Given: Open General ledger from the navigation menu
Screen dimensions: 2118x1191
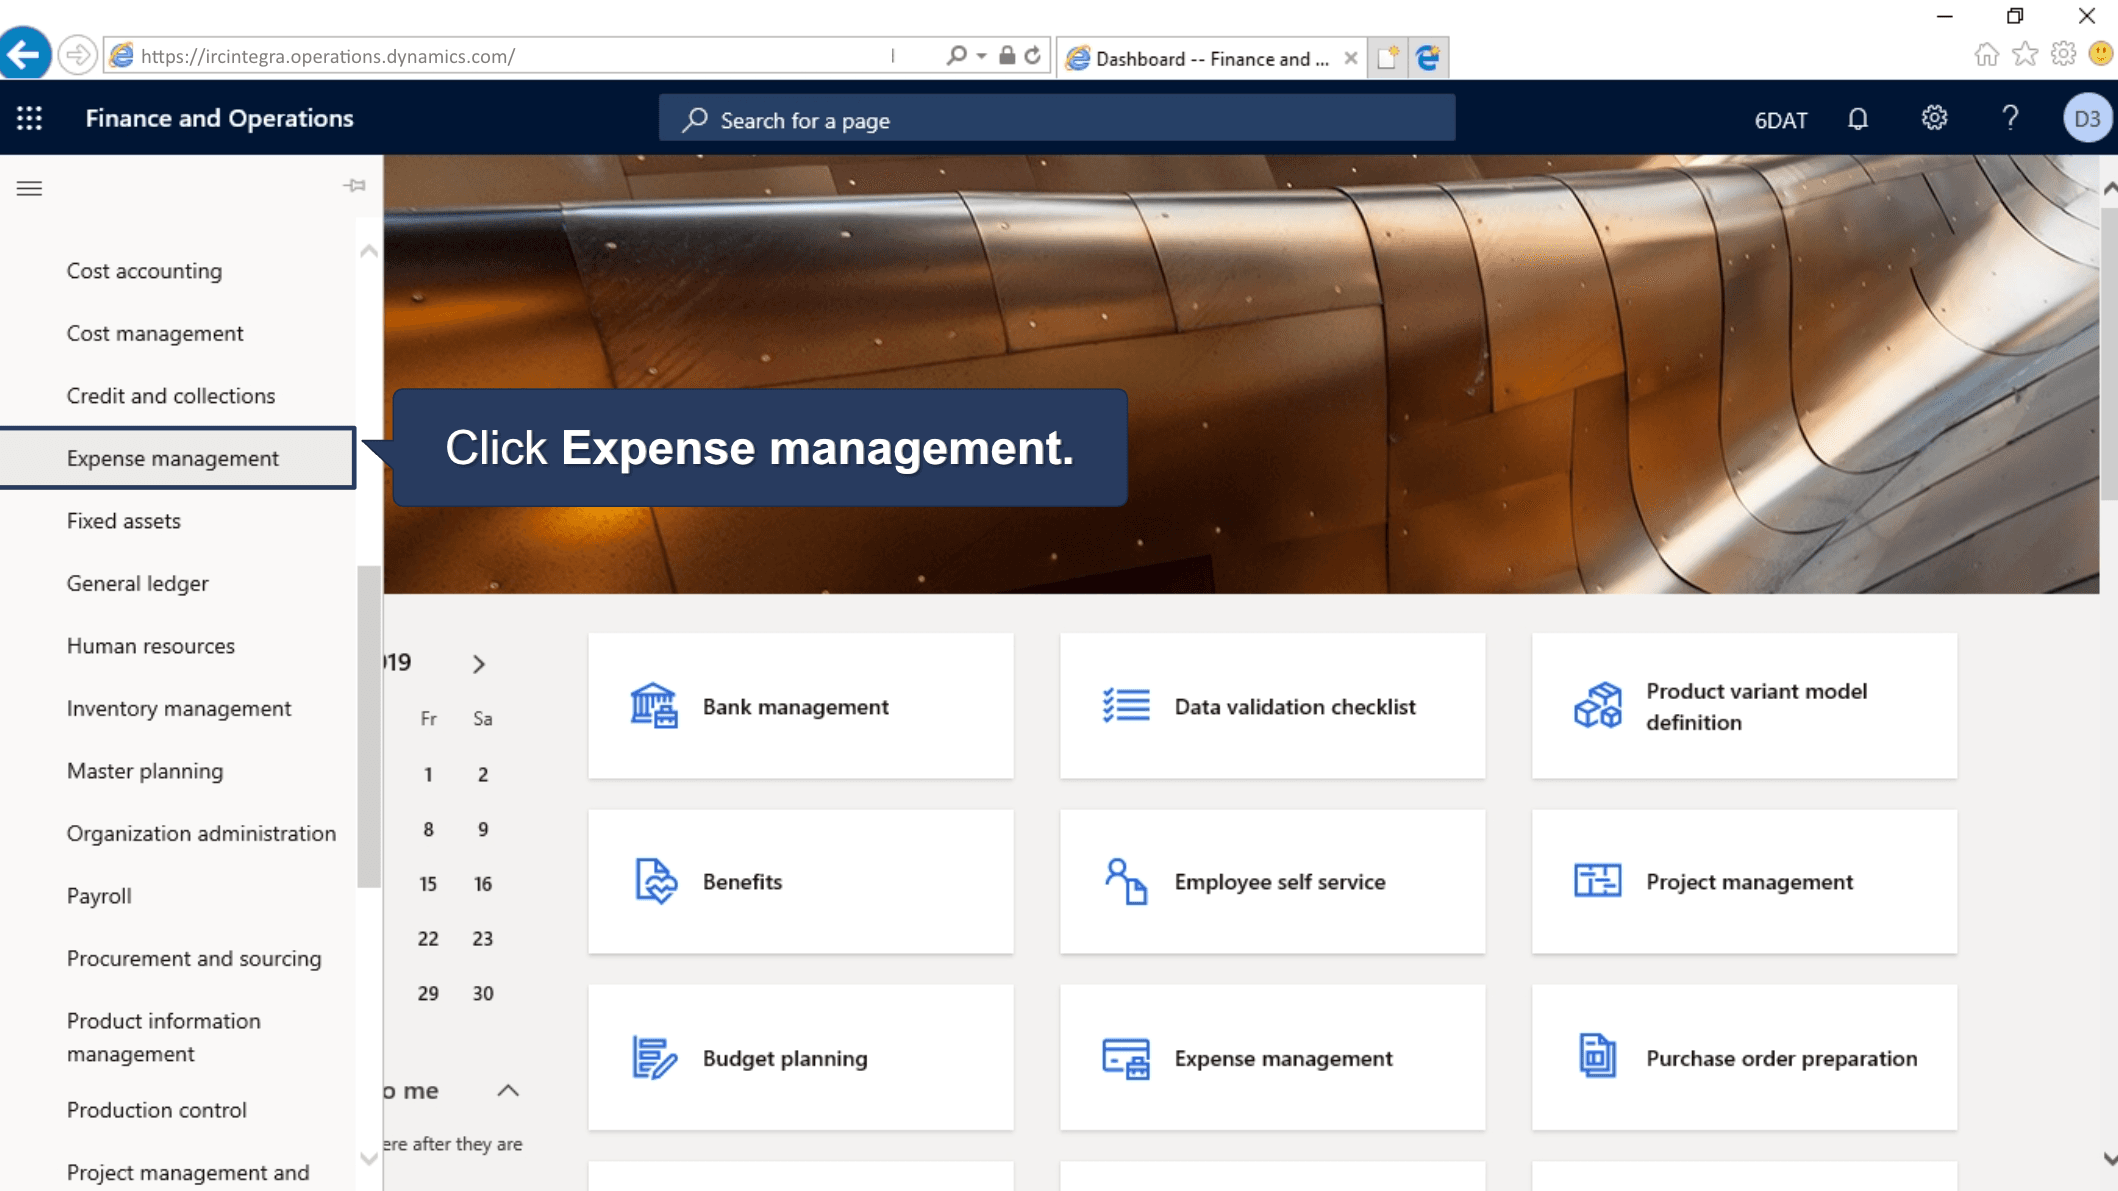Looking at the screenshot, I should [137, 583].
